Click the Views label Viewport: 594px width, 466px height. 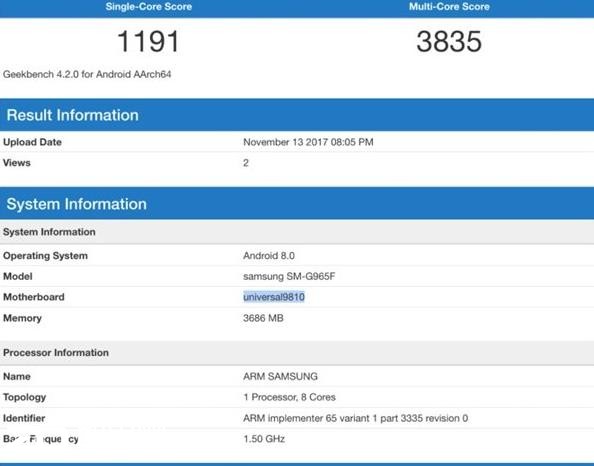(x=17, y=163)
